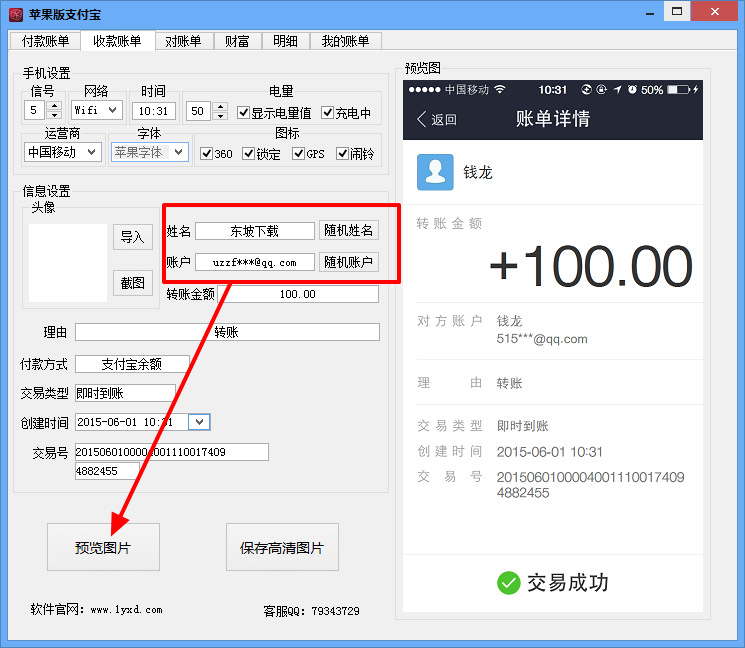The image size is (745, 648).
Task: Open the 明细 tab
Action: 286,41
